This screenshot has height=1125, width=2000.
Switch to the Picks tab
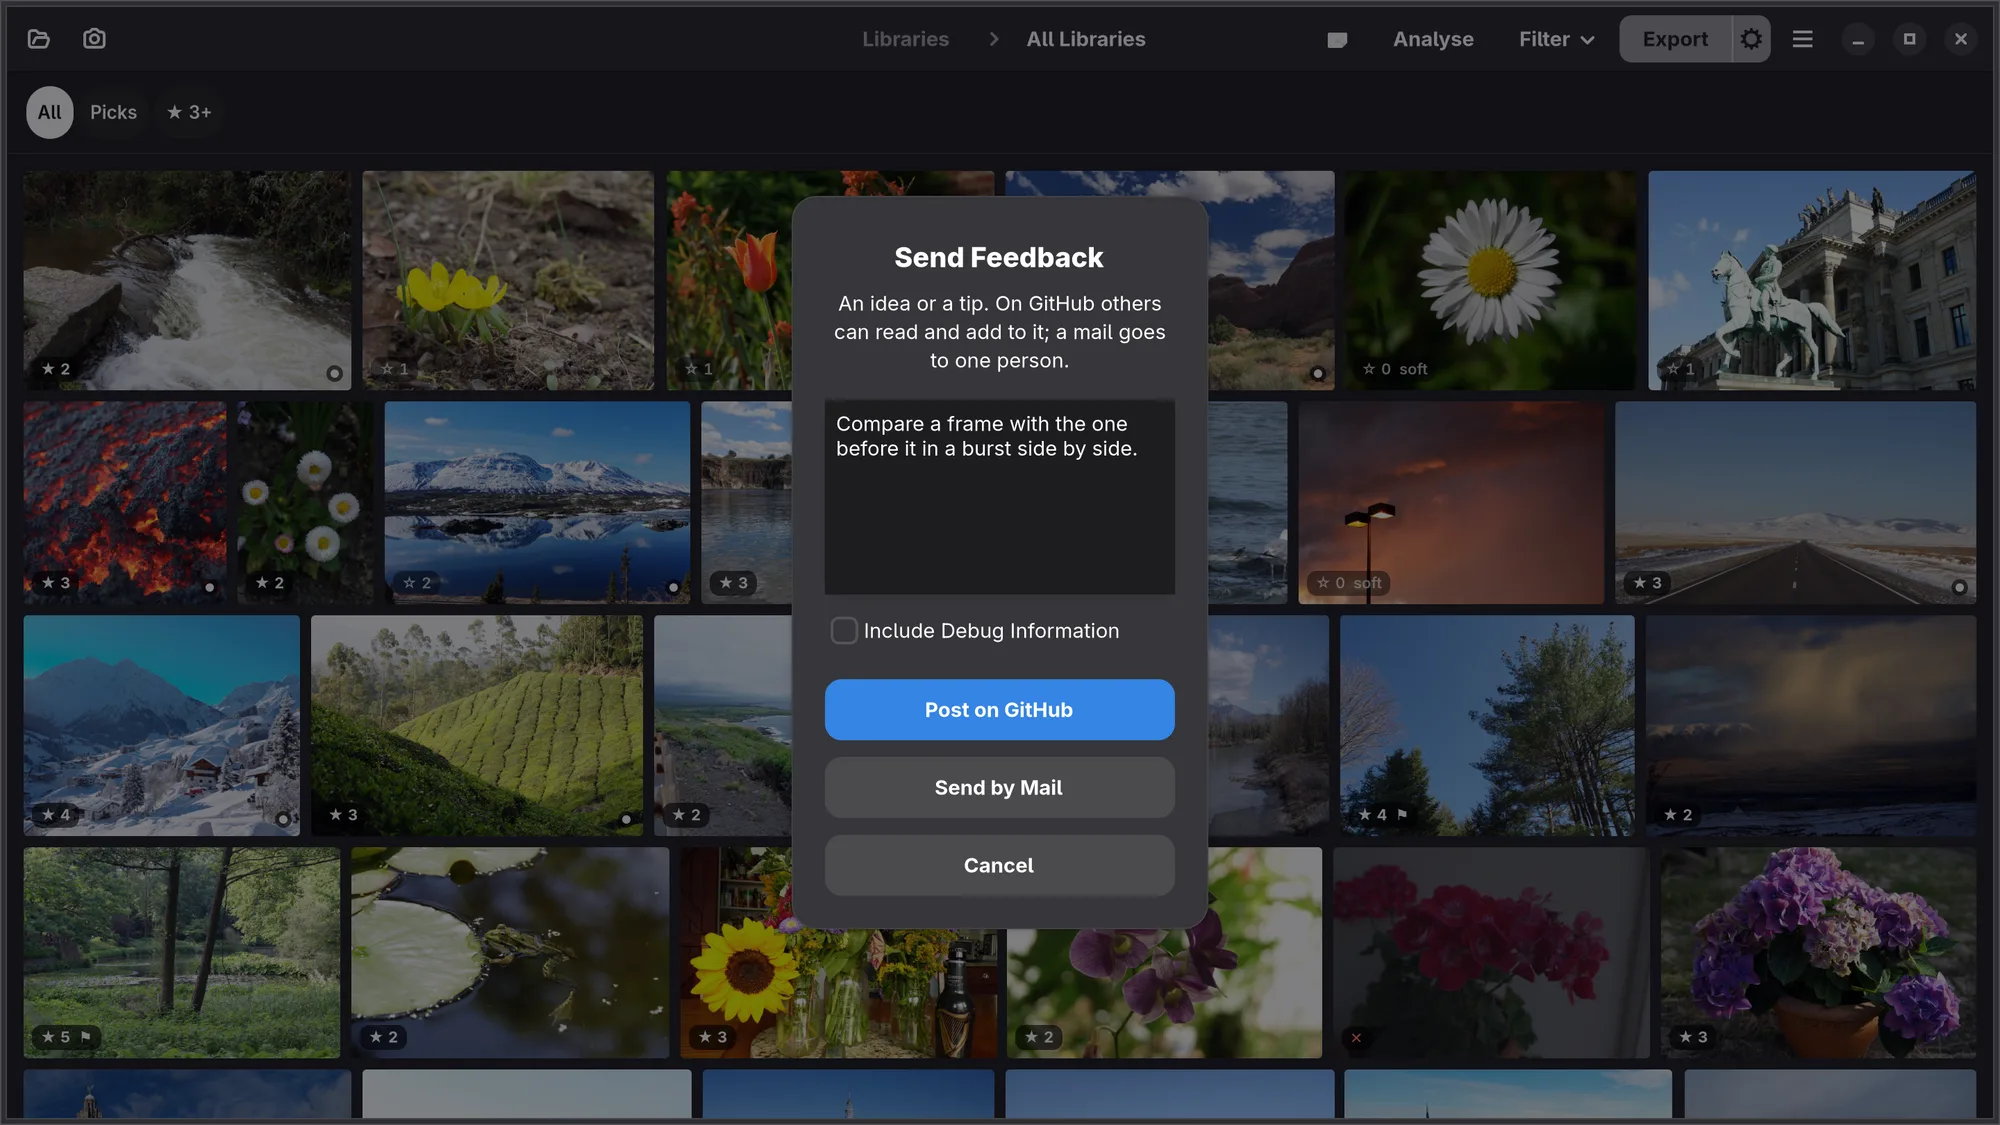[x=113, y=112]
